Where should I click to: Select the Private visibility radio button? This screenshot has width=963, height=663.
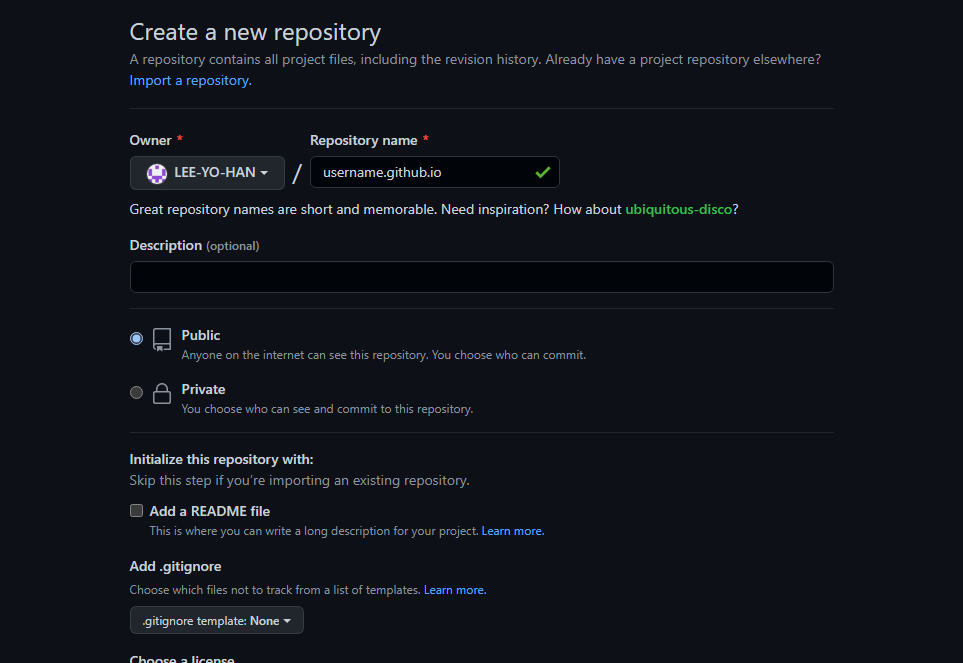coord(136,392)
